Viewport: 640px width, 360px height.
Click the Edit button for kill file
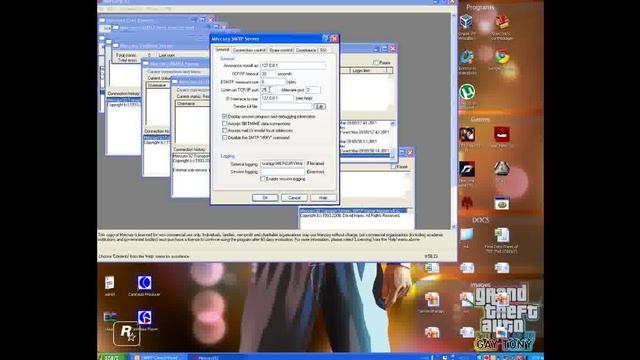[x=319, y=107]
